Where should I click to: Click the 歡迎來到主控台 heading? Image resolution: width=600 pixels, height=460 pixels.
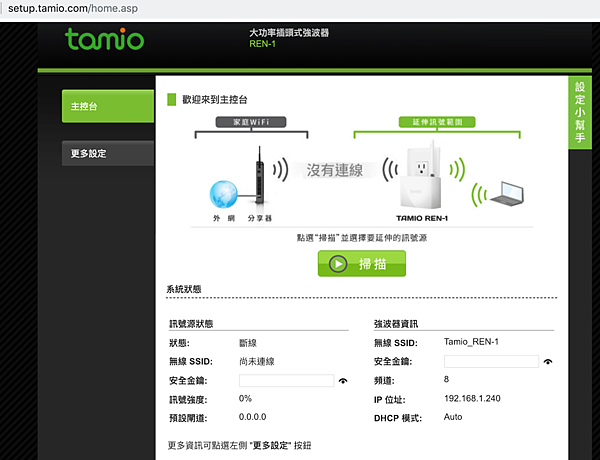click(215, 100)
